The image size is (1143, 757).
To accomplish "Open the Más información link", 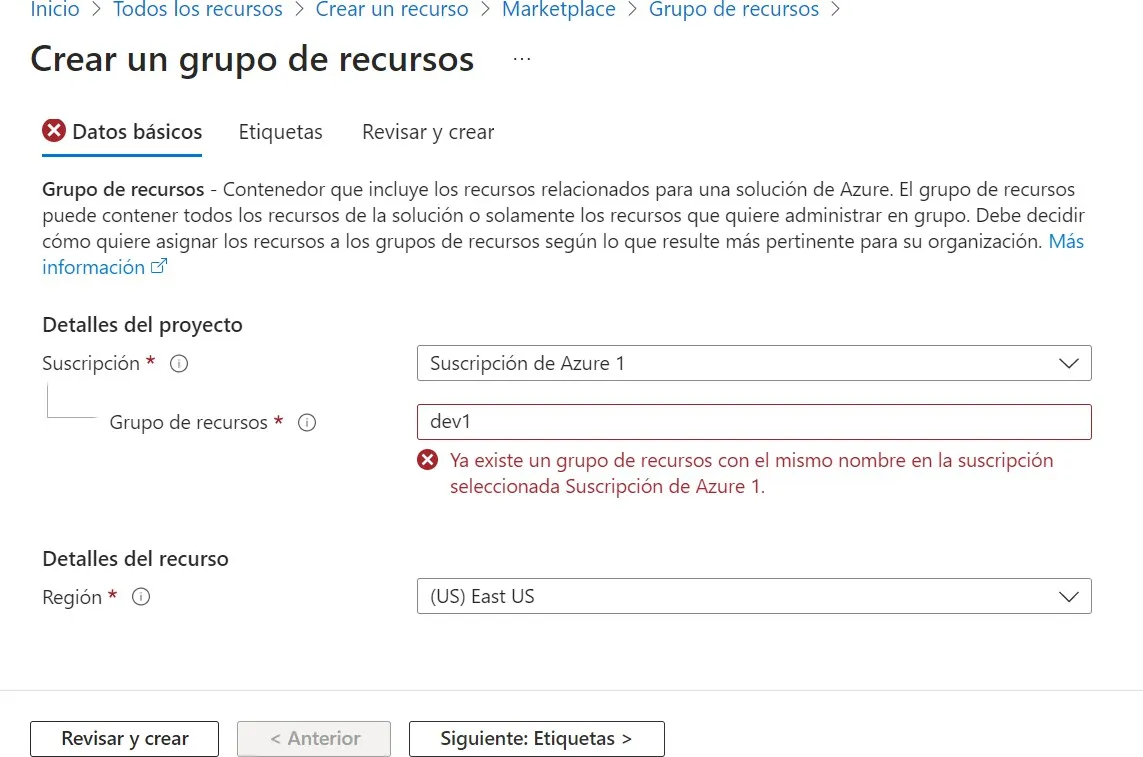I will [x=1066, y=242].
